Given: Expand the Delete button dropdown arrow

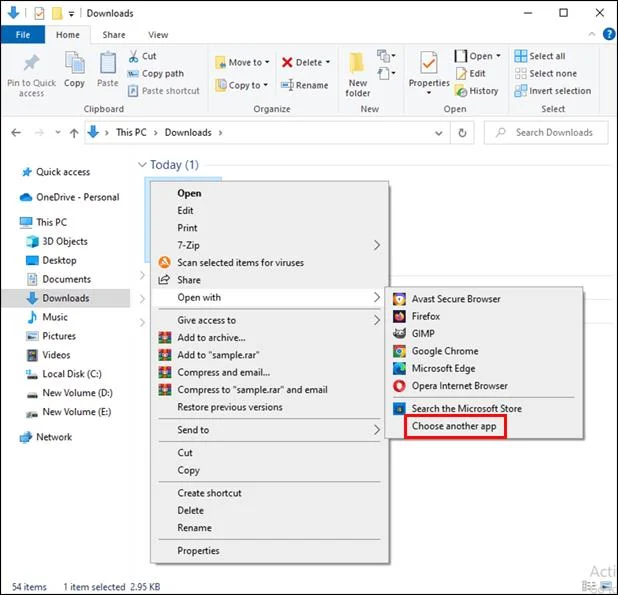Looking at the screenshot, I should (x=327, y=62).
